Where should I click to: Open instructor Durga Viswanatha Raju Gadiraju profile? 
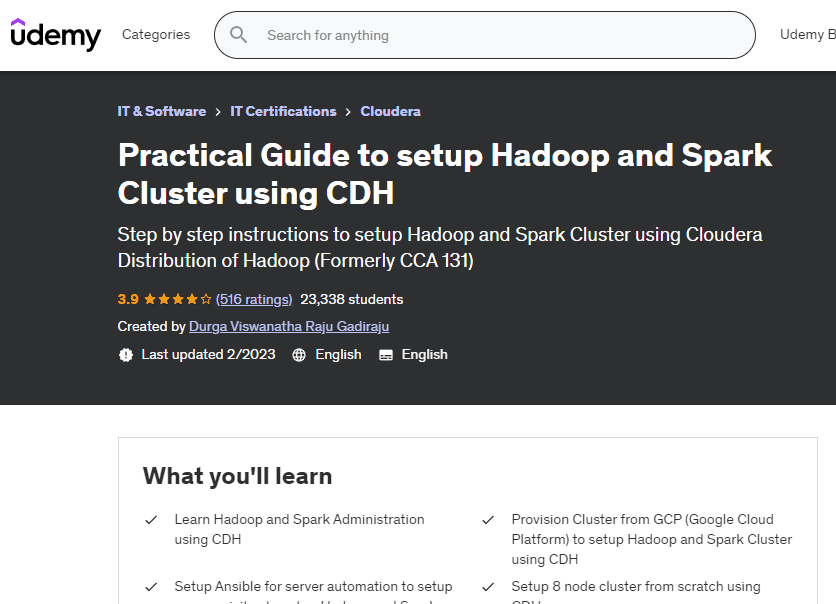tap(289, 326)
